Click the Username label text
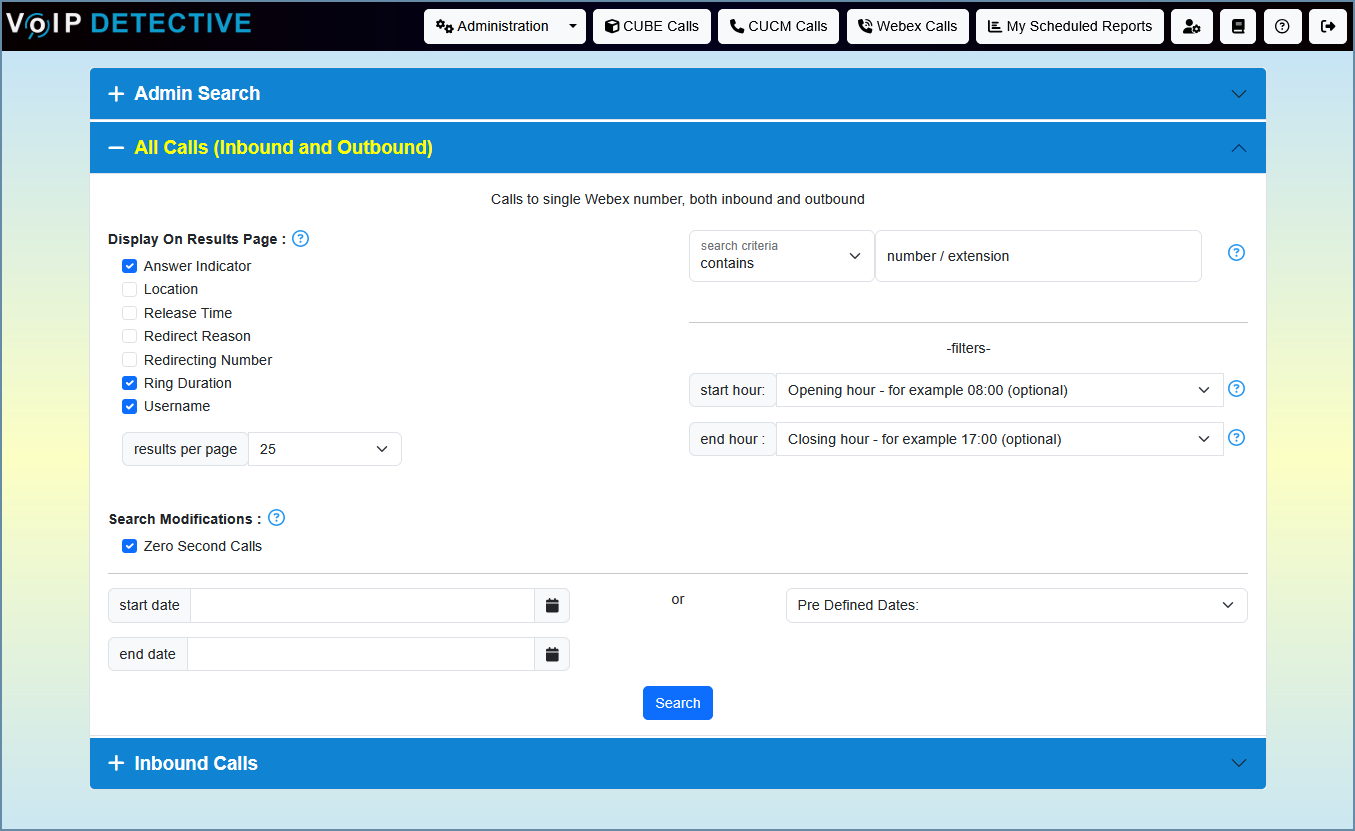Screen dimensions: 1355x831 tap(177, 406)
